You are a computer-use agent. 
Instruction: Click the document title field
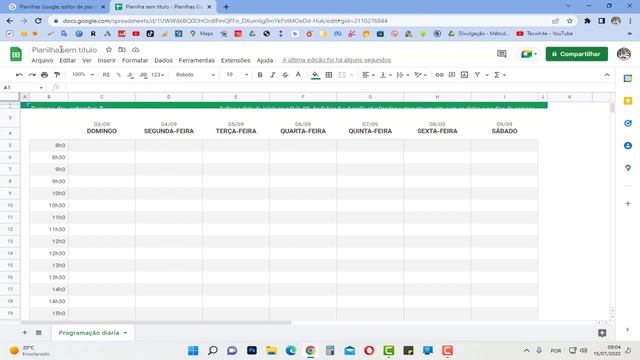coord(64,50)
